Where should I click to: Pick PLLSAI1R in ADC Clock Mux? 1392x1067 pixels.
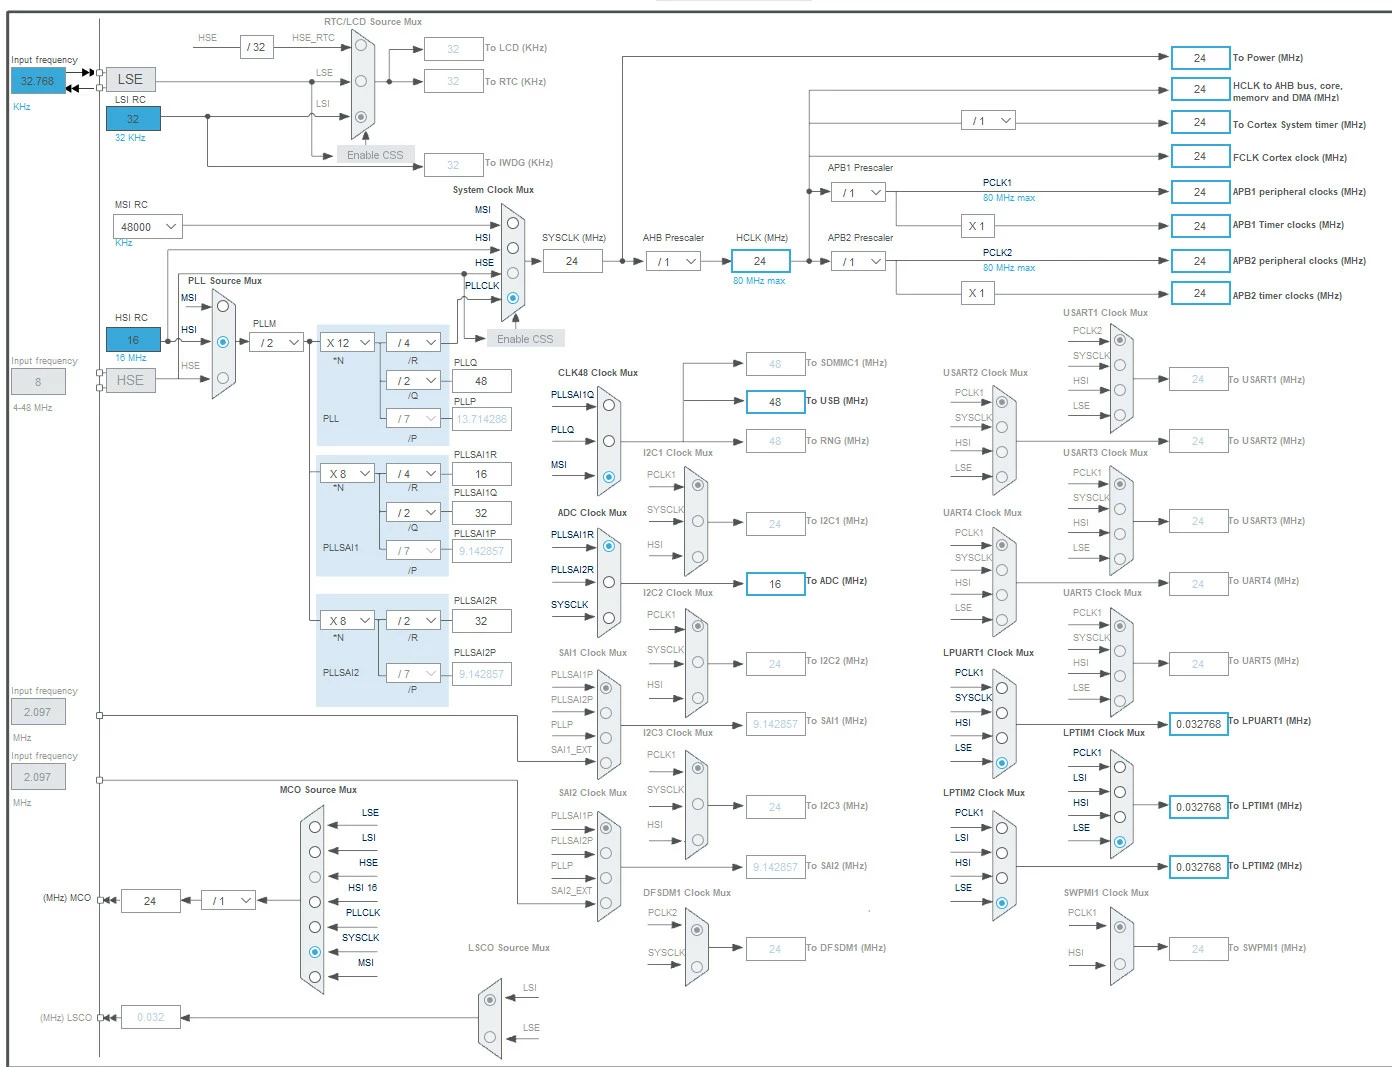click(x=608, y=546)
